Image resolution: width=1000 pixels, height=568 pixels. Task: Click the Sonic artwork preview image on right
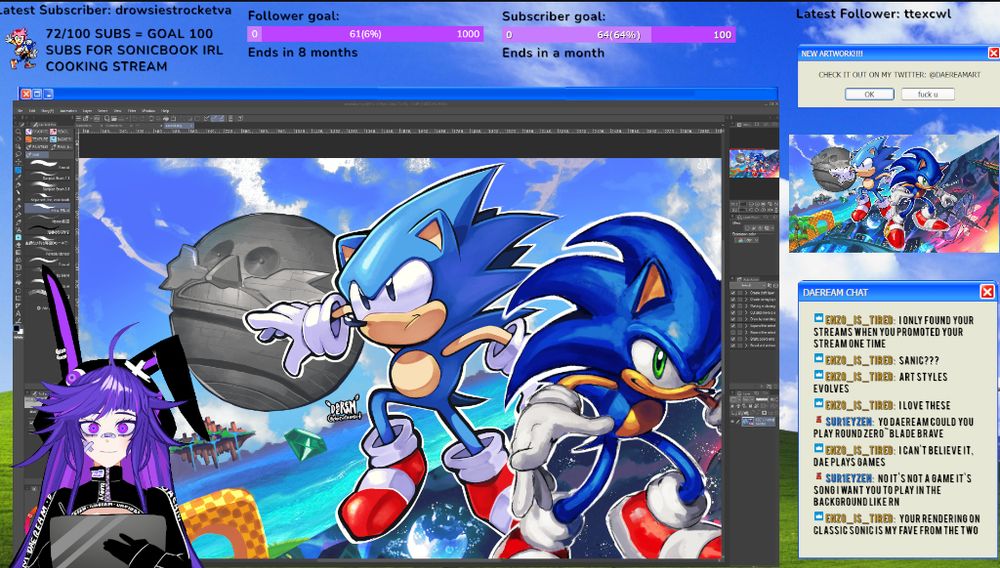click(x=894, y=193)
